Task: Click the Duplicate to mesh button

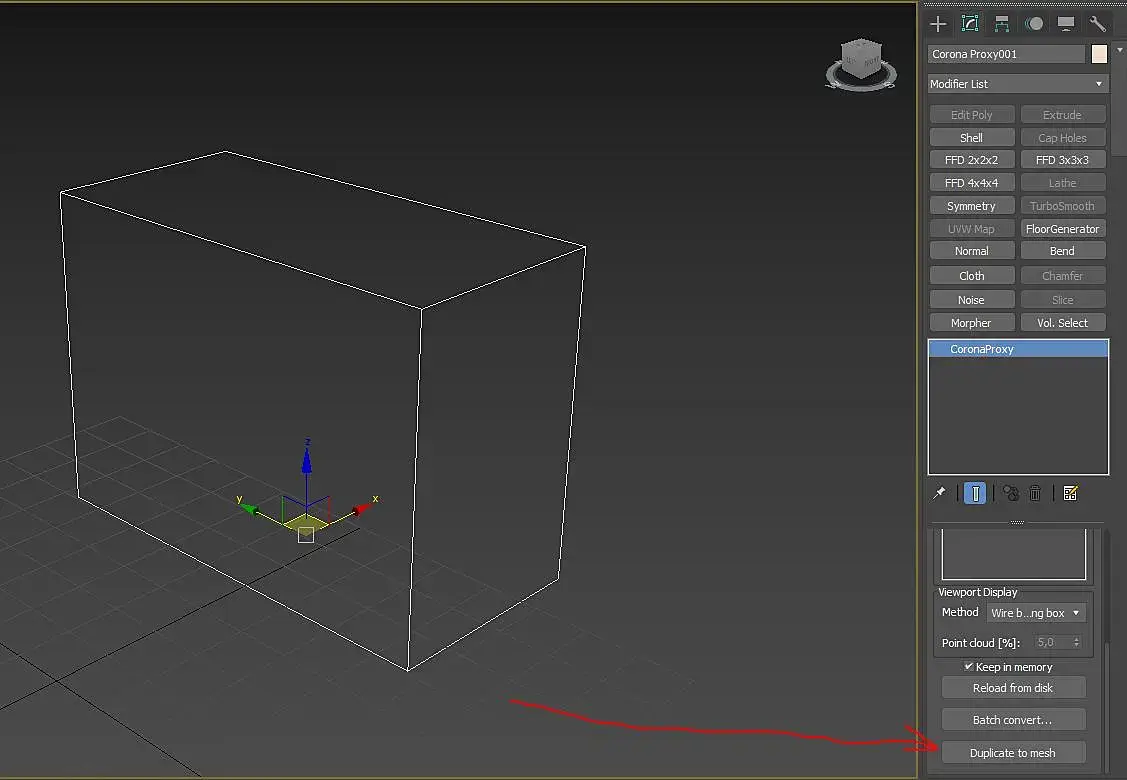Action: 1013,753
